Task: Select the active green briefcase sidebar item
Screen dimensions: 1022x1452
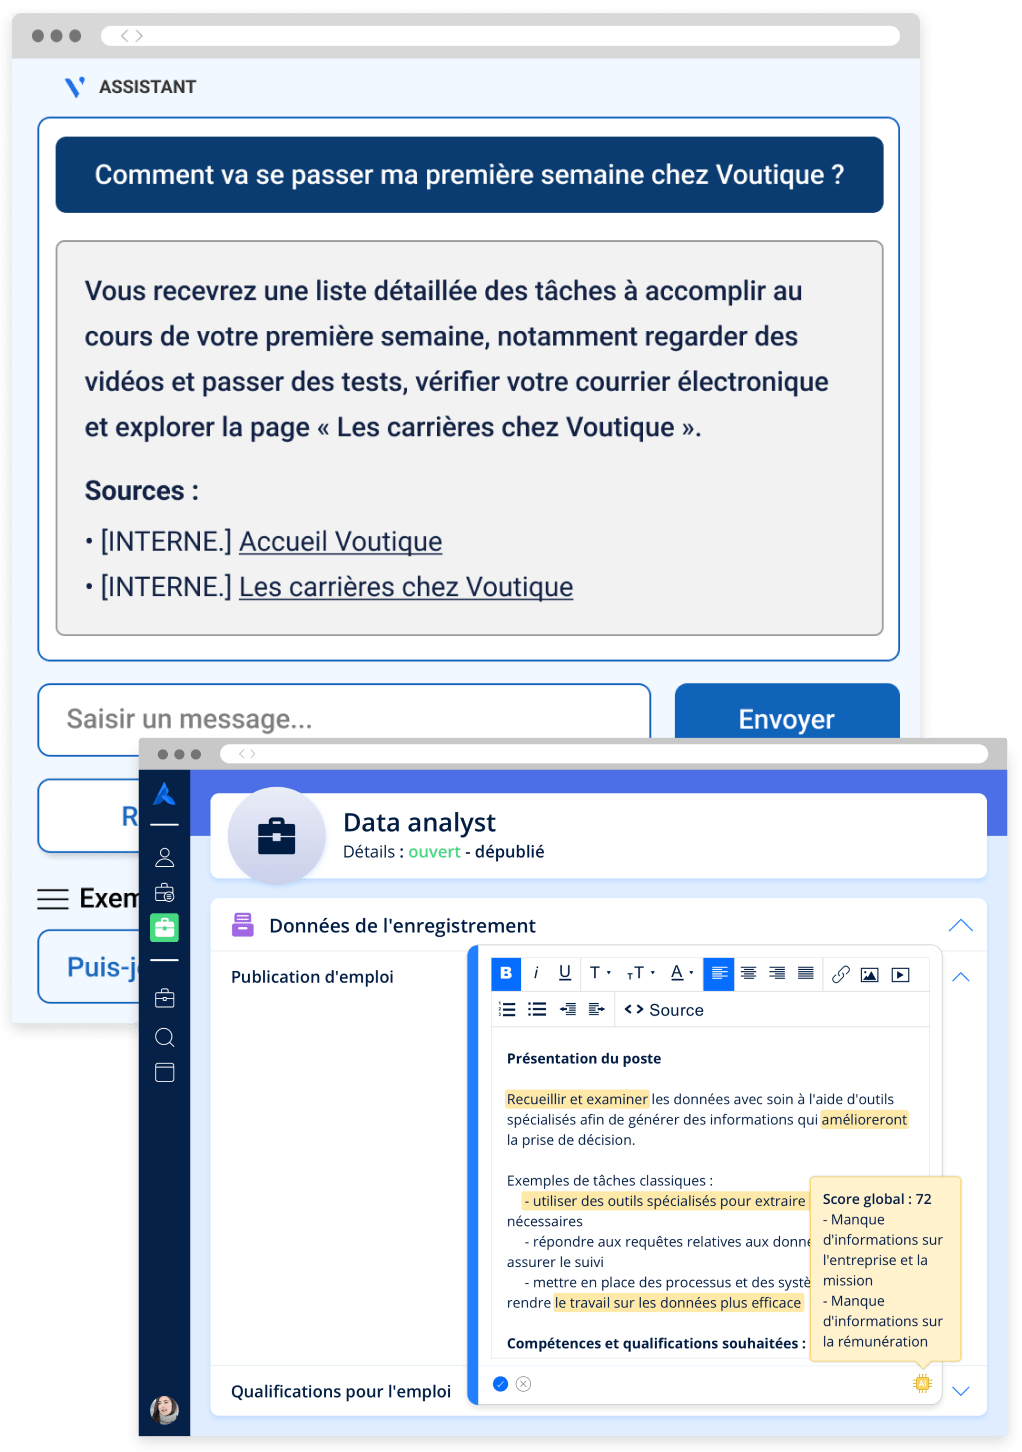Action: click(x=164, y=928)
